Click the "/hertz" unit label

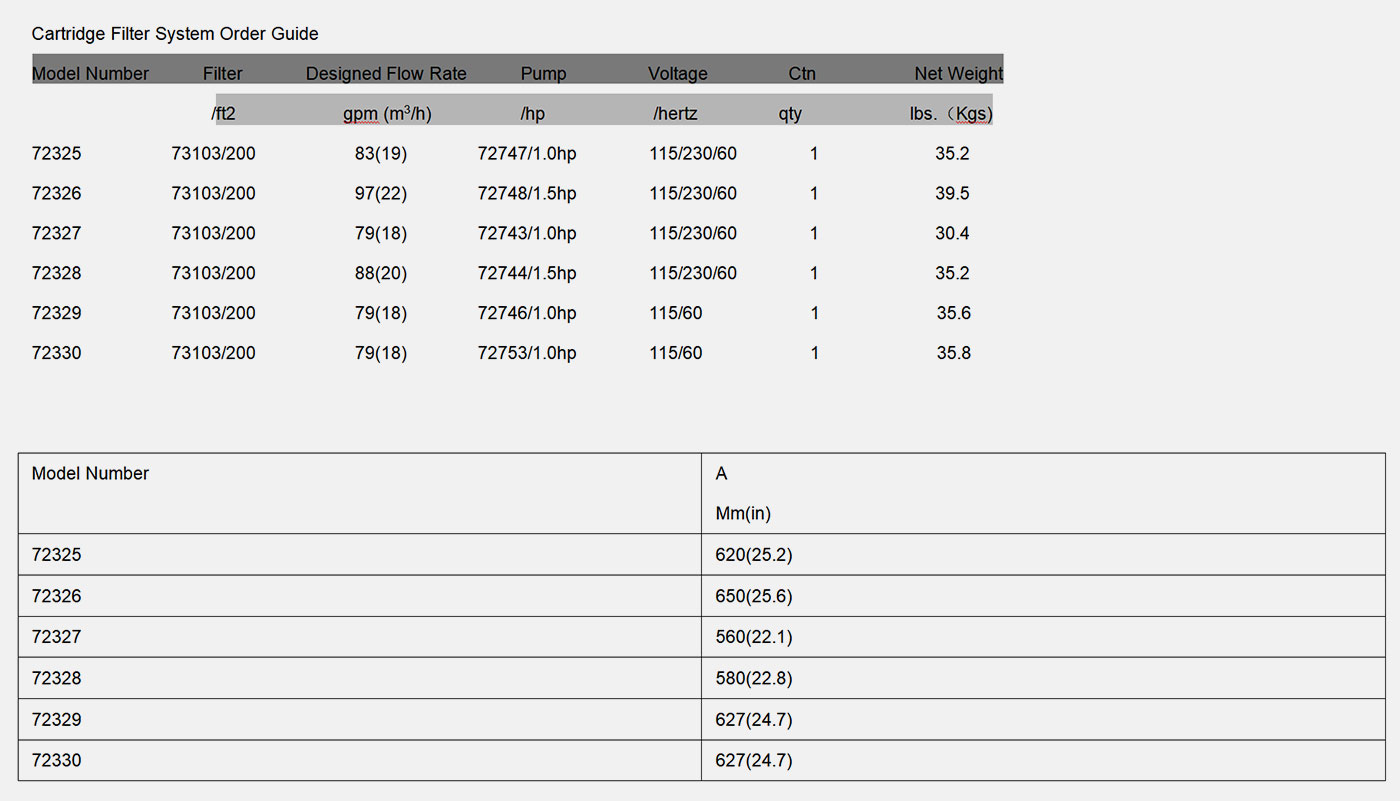point(675,114)
